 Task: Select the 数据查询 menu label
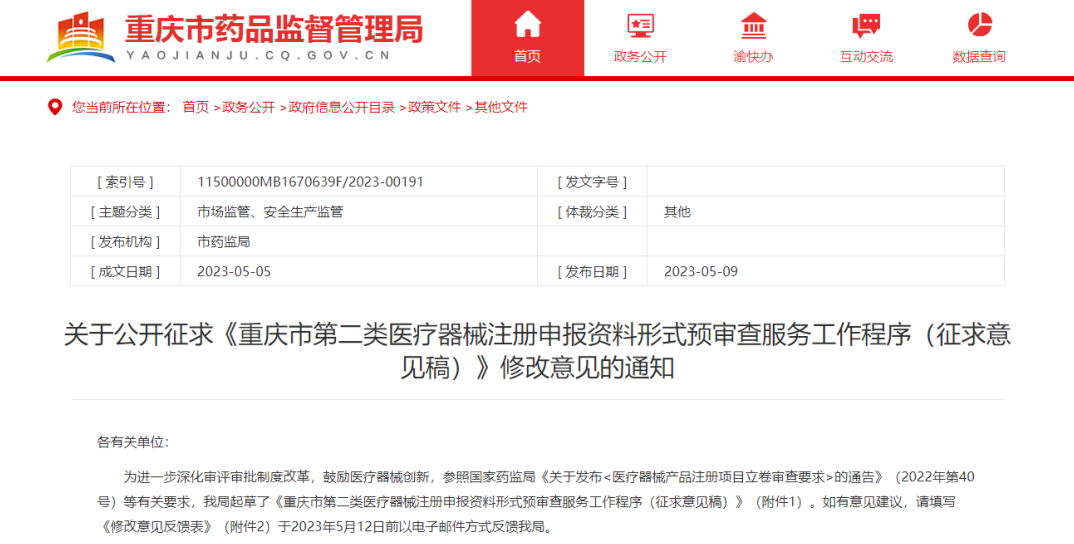click(x=979, y=57)
